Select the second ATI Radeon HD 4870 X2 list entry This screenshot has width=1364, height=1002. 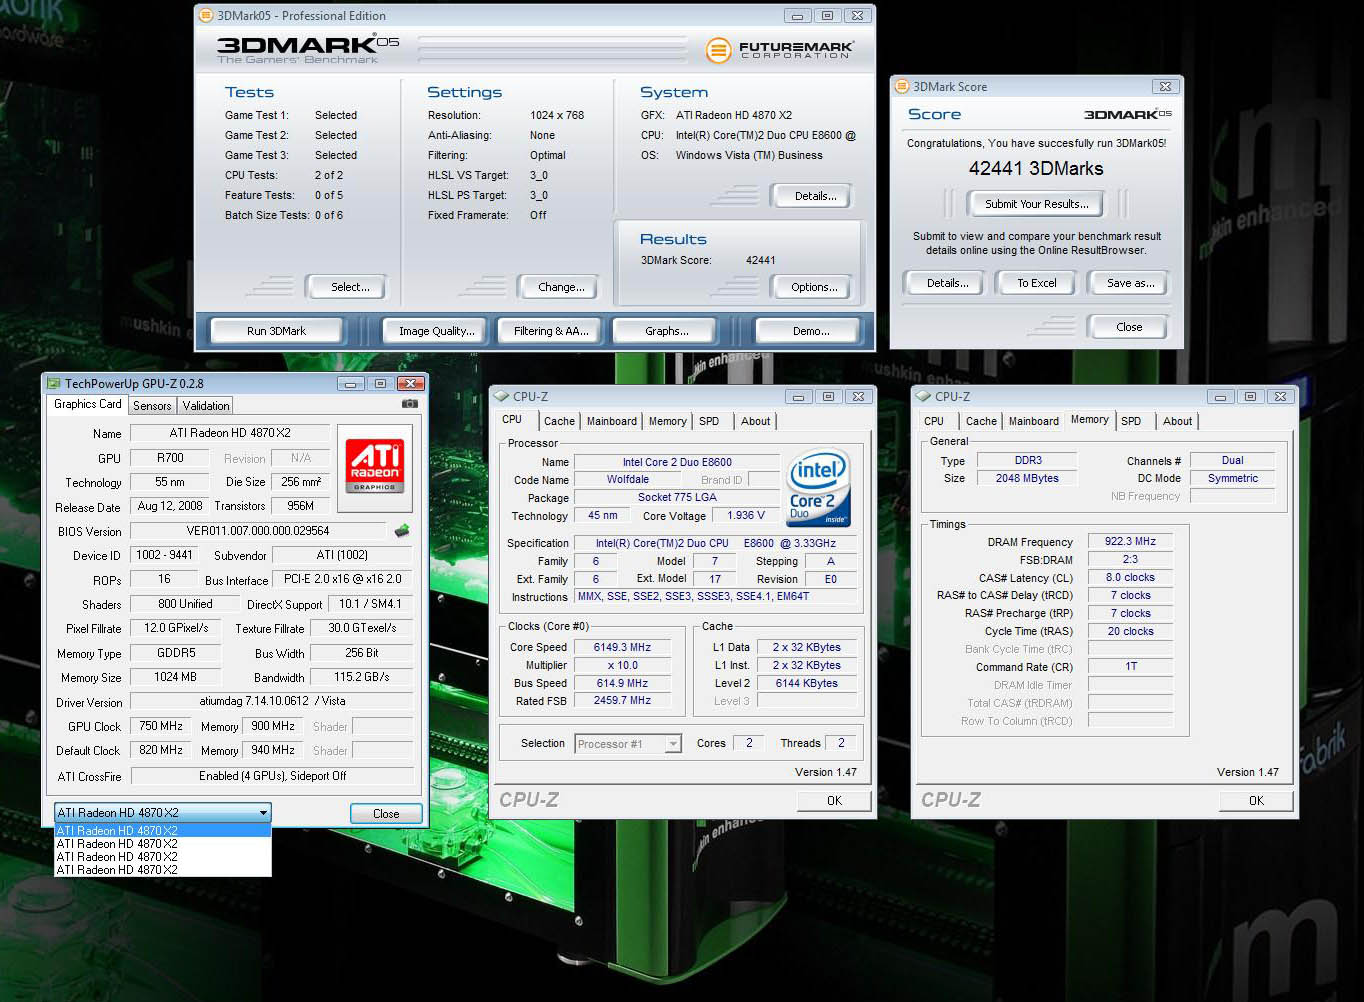point(162,844)
